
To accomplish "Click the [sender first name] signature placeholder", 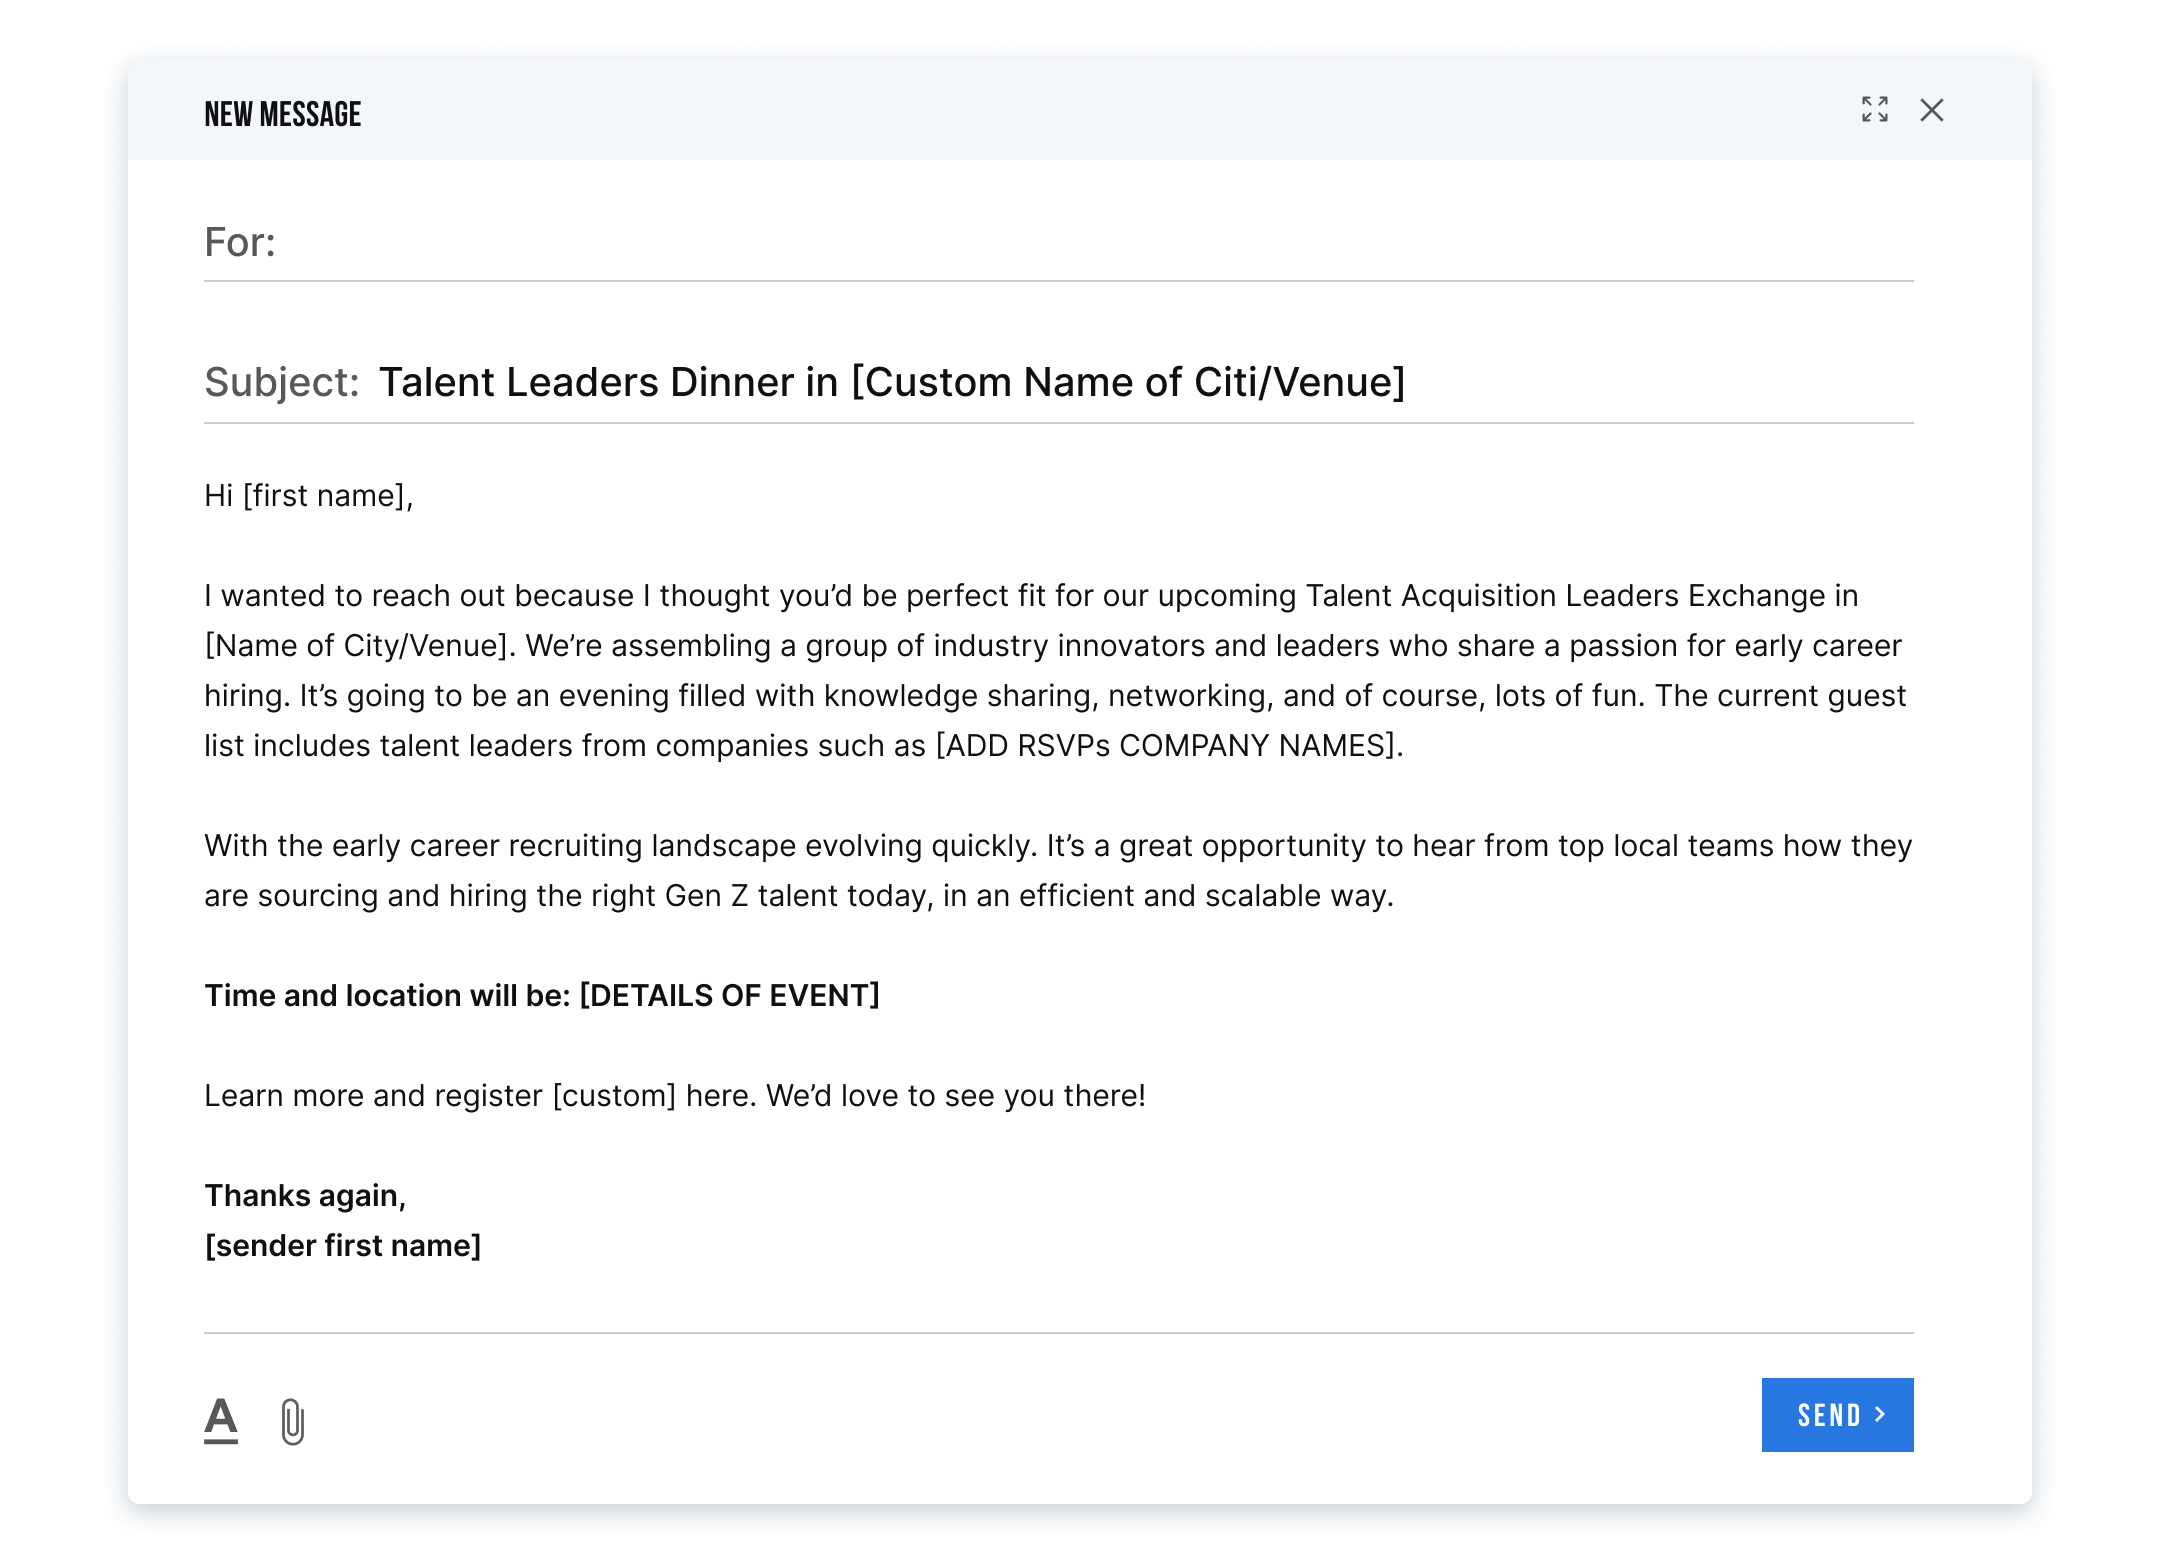I will click(343, 1246).
